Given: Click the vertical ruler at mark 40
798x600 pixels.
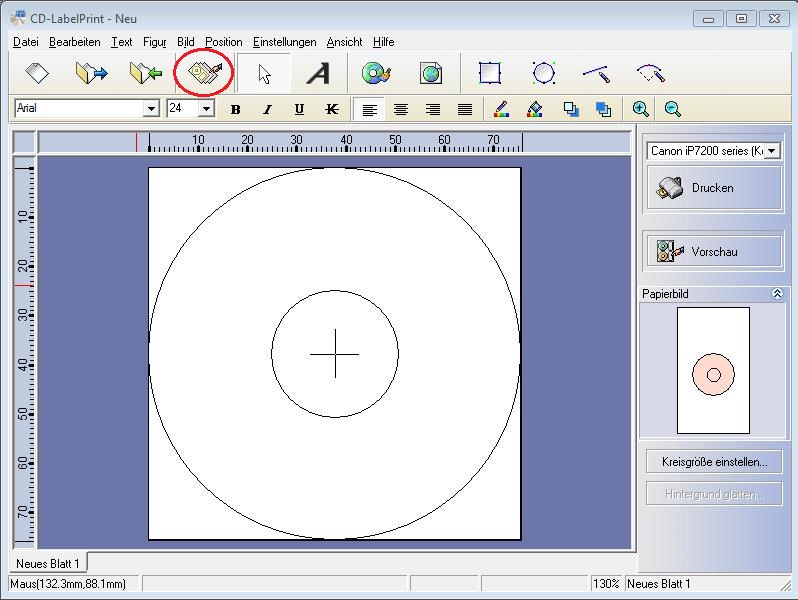Looking at the screenshot, I should [x=24, y=365].
